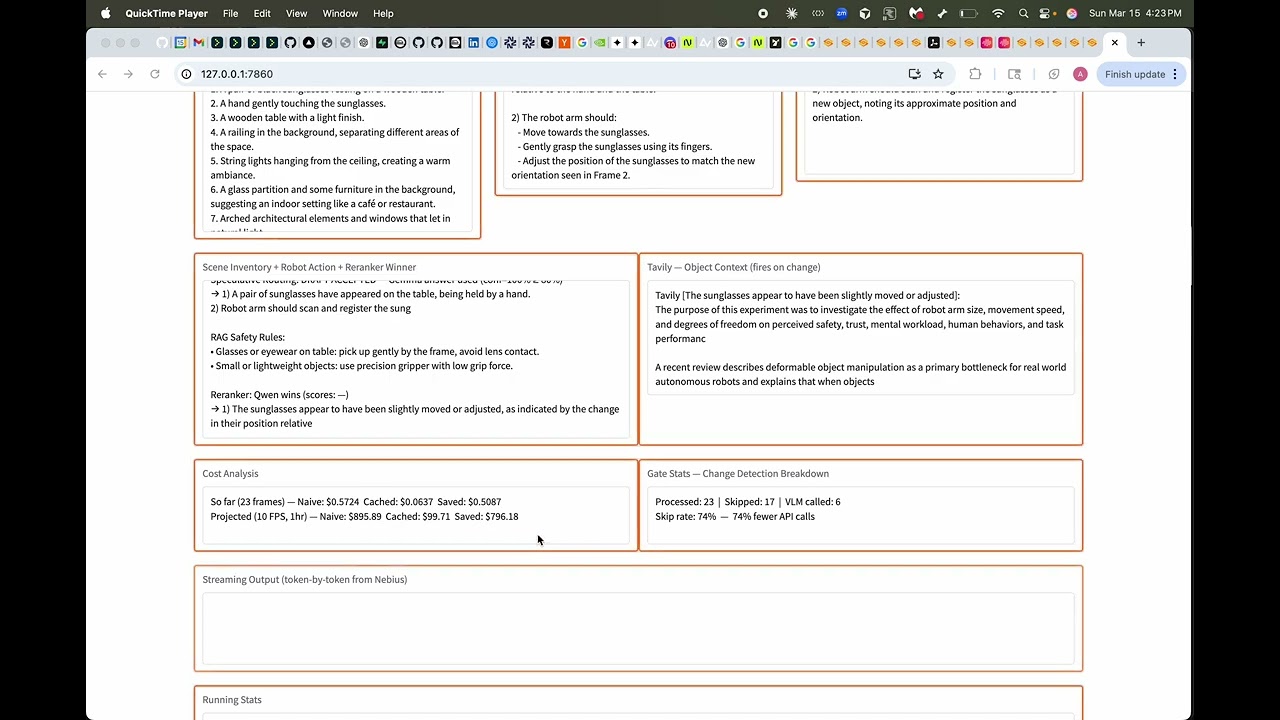This screenshot has width=1280, height=720.
Task: Click the Siri icon in menu bar
Action: coord(1072,13)
